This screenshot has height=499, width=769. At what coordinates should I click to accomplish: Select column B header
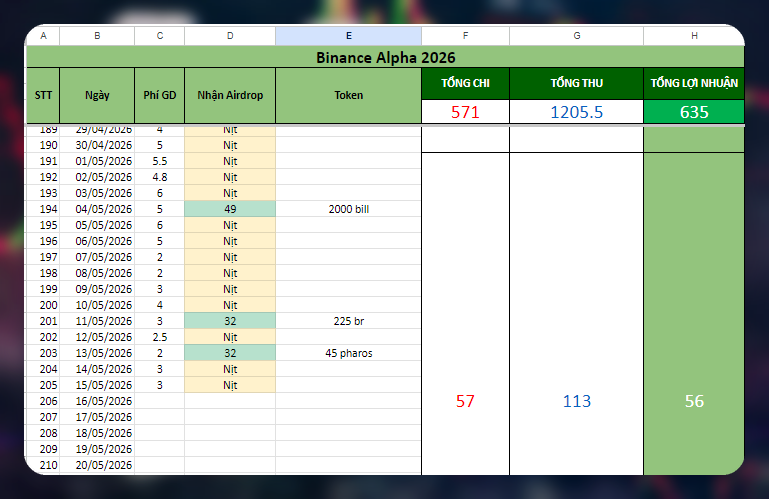click(97, 36)
